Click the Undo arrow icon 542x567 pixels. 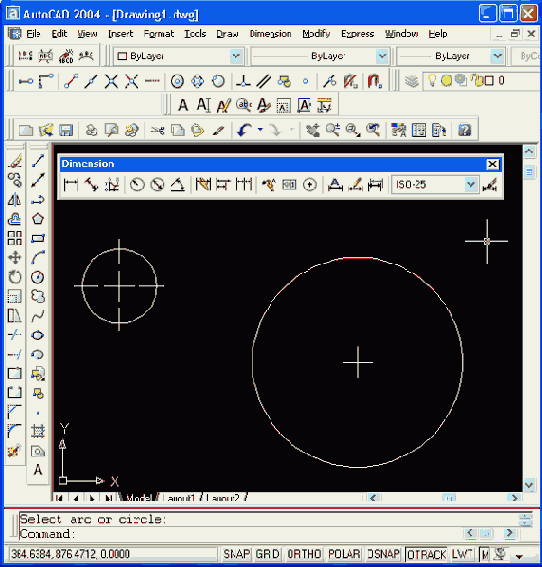(245, 130)
